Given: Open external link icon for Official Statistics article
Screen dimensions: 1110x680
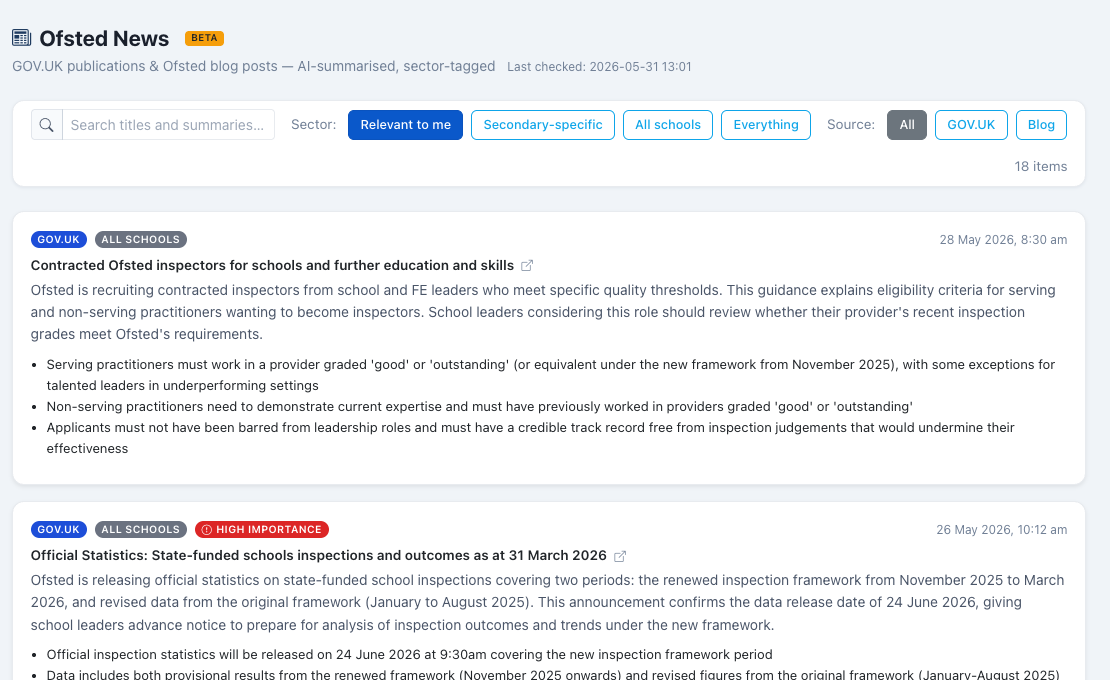Looking at the screenshot, I should tap(619, 556).
